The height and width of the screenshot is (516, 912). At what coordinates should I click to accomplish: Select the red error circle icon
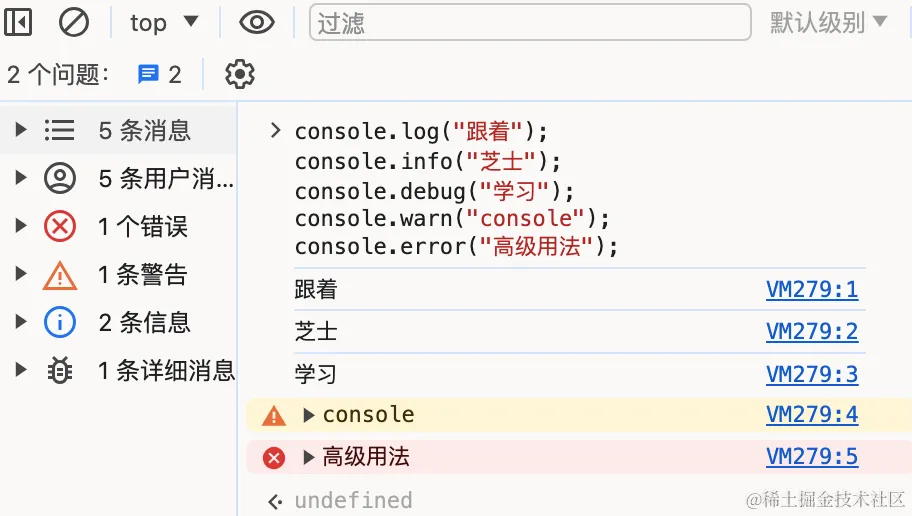pos(60,226)
